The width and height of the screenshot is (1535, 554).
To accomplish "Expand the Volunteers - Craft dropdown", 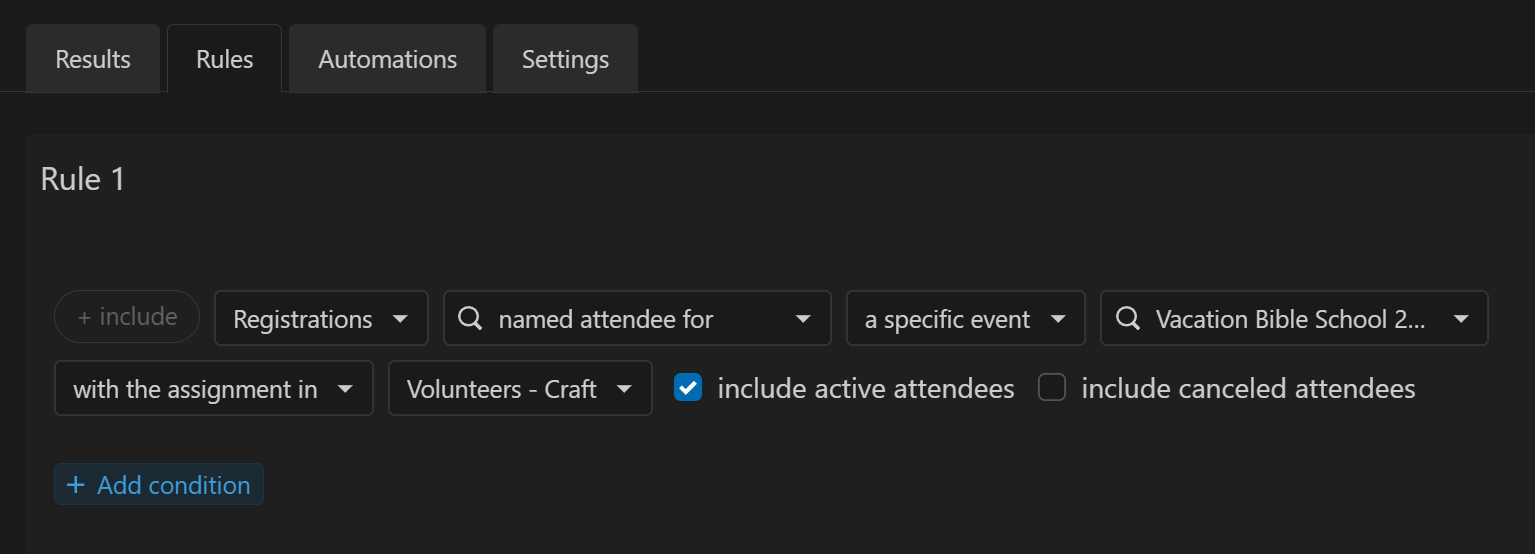I will pos(520,388).
